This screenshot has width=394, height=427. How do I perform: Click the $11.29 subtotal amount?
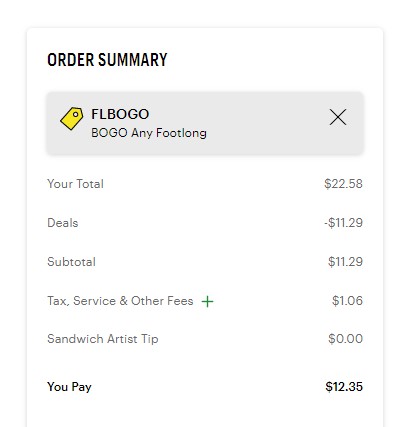345,262
